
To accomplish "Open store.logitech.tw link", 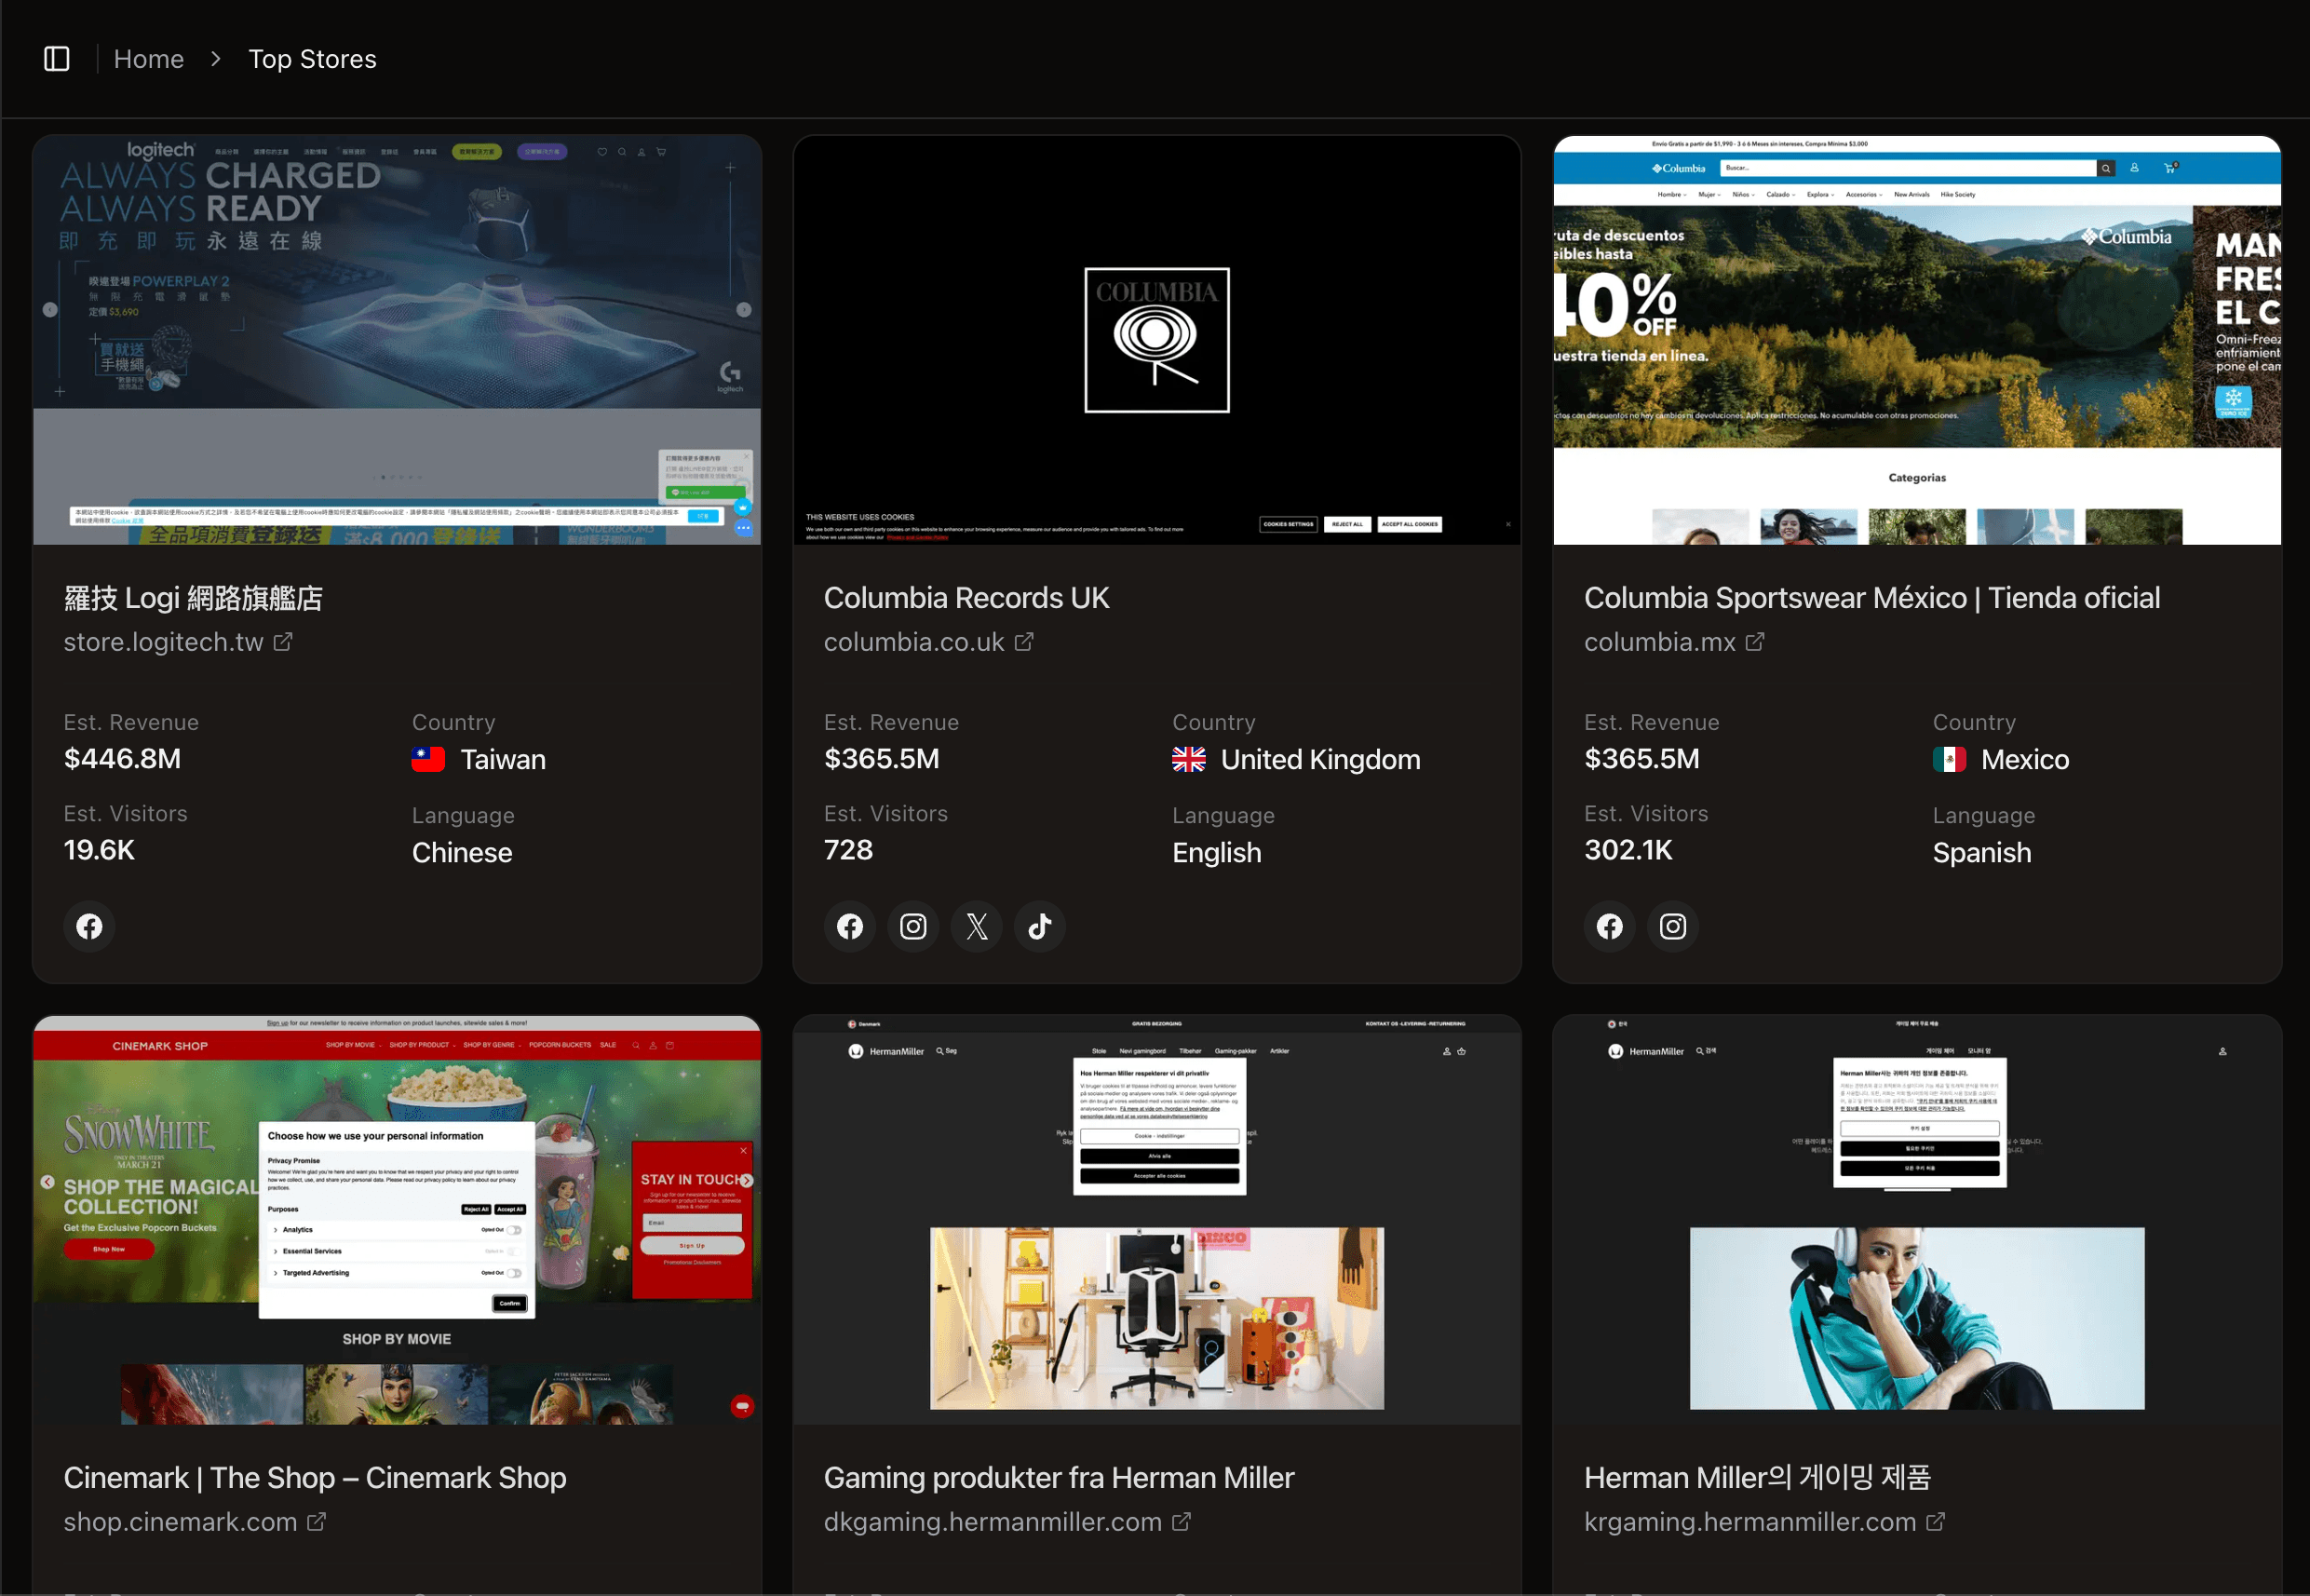I will pos(163,642).
